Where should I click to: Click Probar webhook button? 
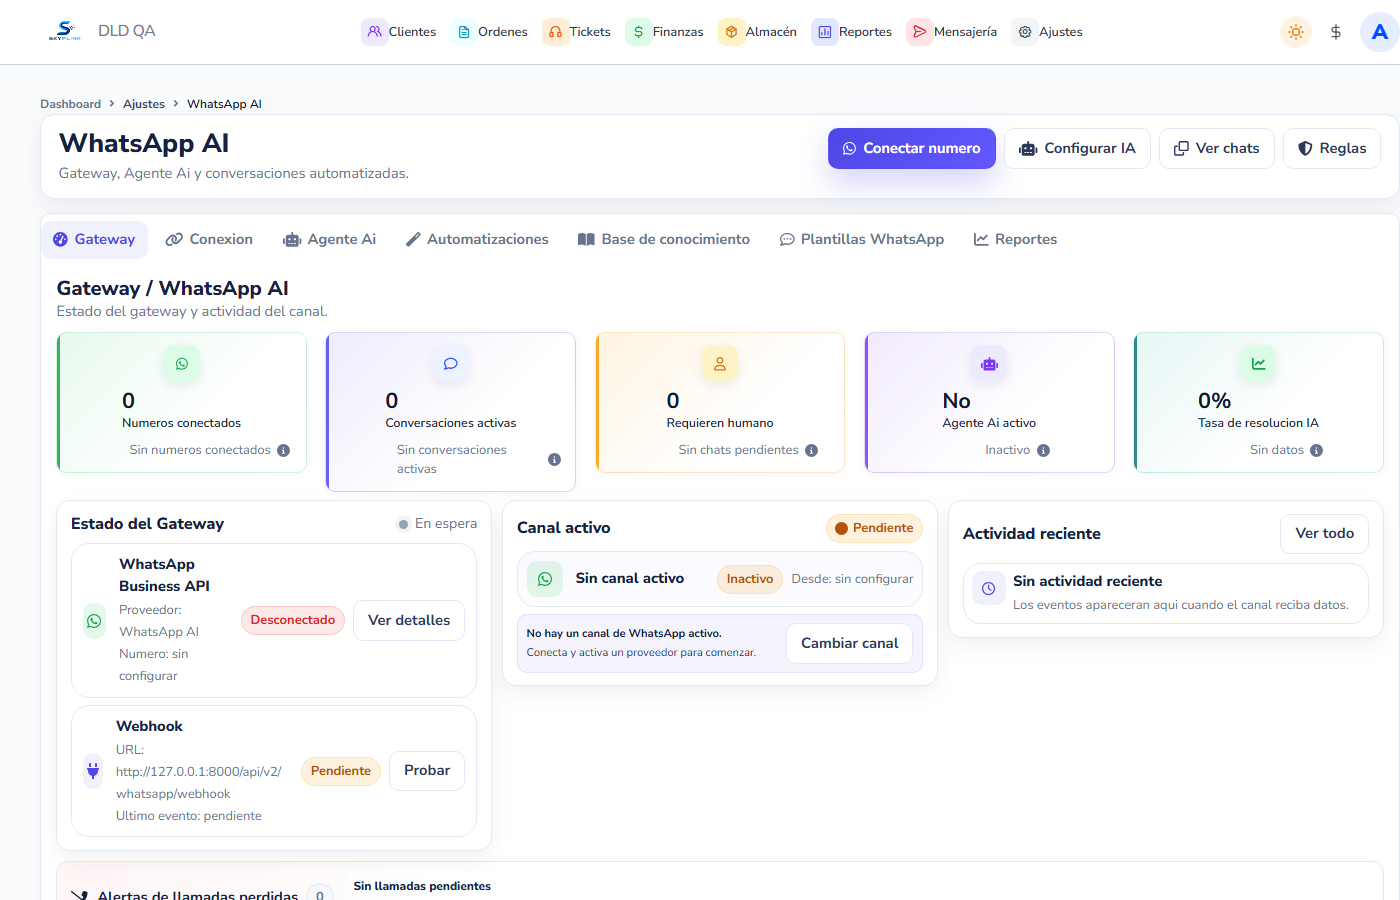point(427,771)
